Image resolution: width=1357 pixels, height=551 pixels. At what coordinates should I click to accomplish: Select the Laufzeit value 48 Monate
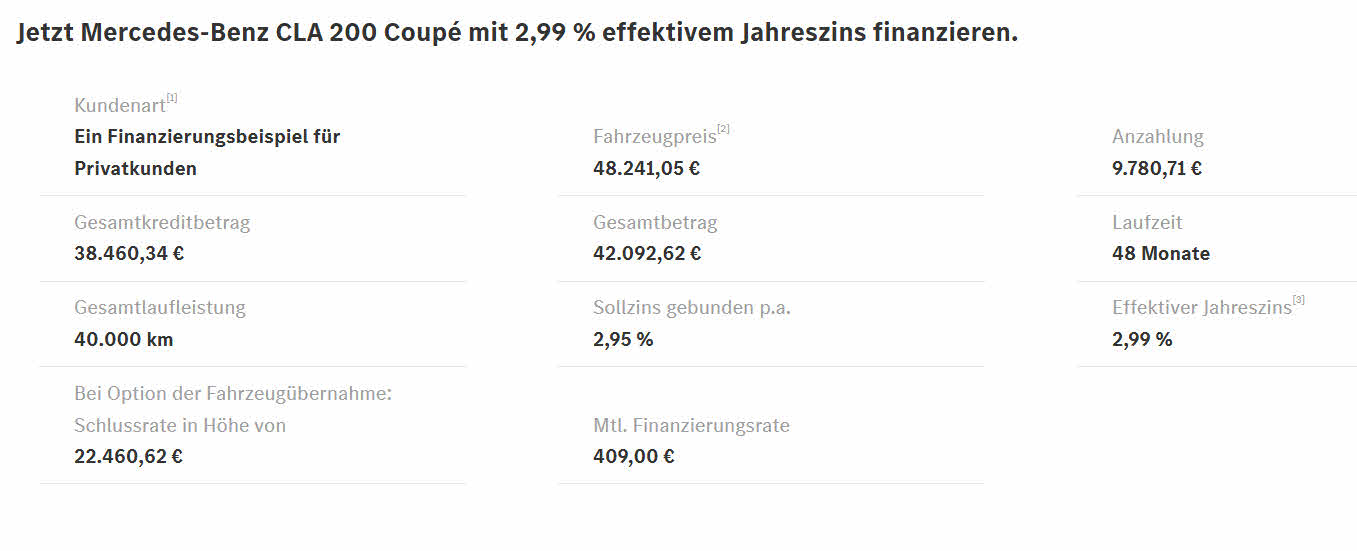pos(1161,253)
